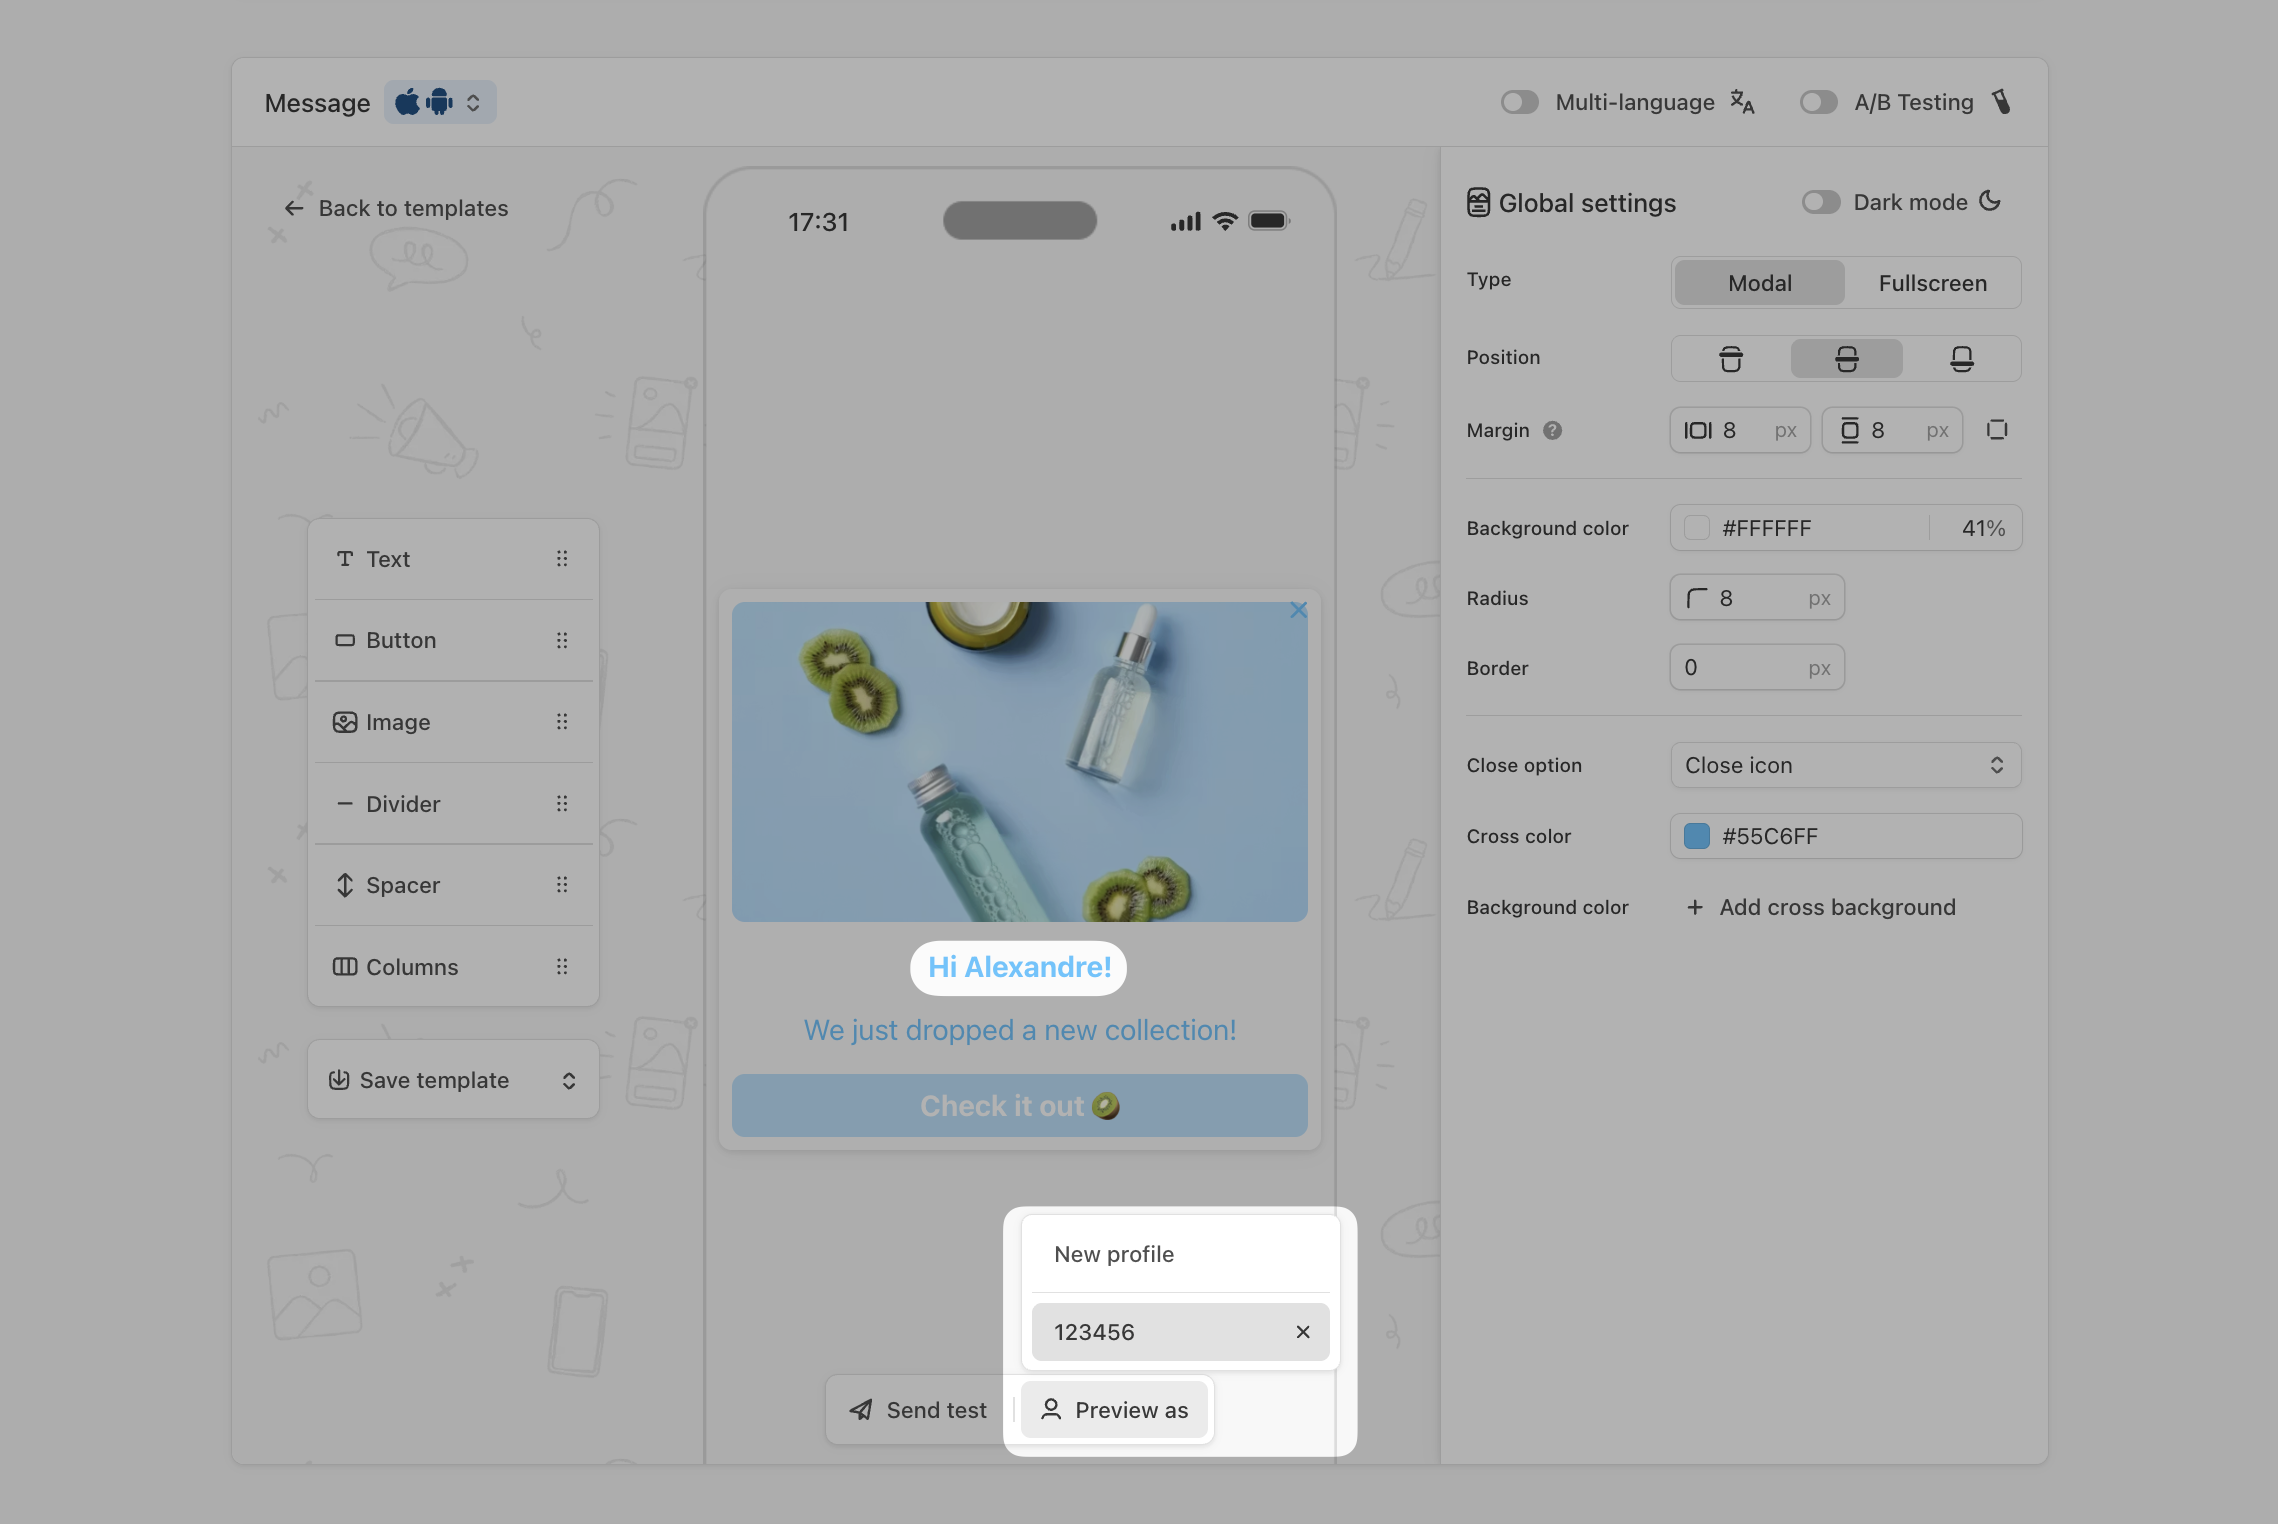Open the platform selector next to Message
This screenshot has width=2278, height=1524.
click(x=440, y=102)
